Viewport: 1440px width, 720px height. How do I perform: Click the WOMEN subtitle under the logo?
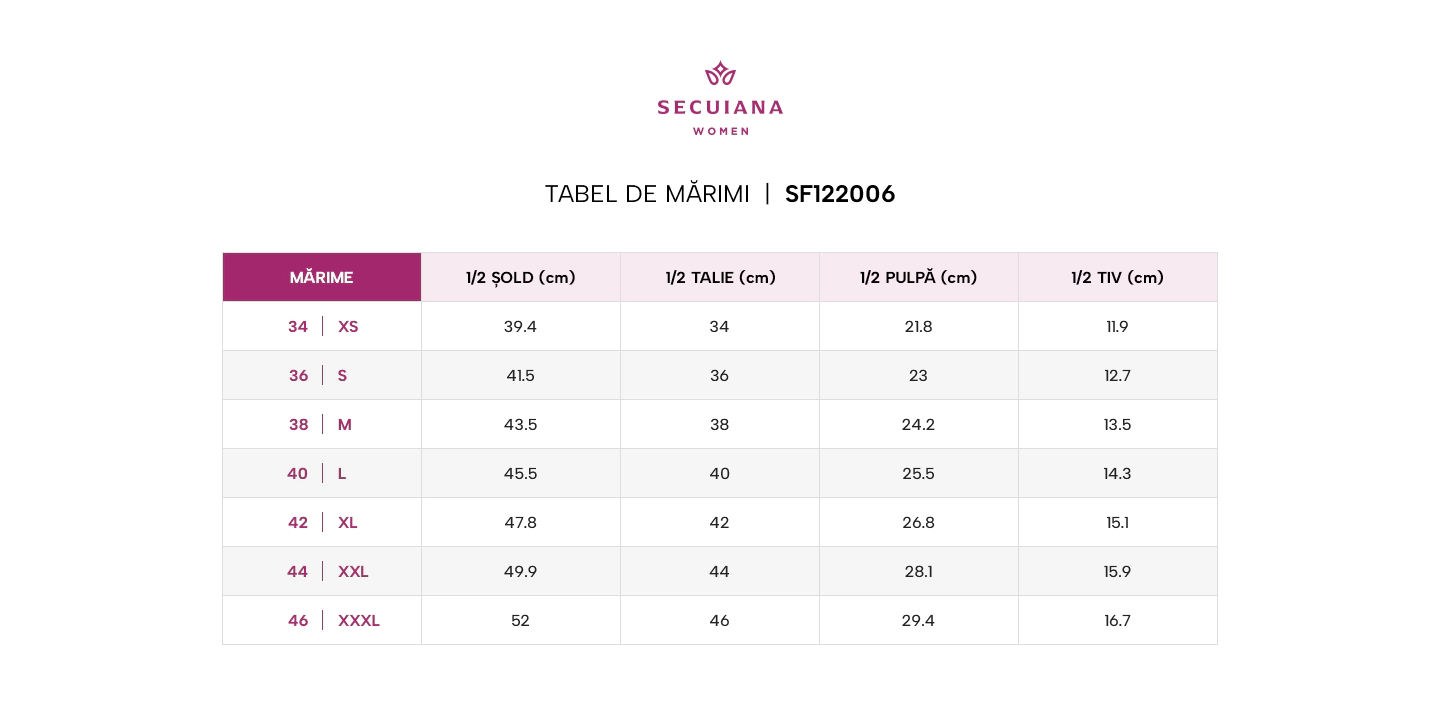(x=721, y=131)
